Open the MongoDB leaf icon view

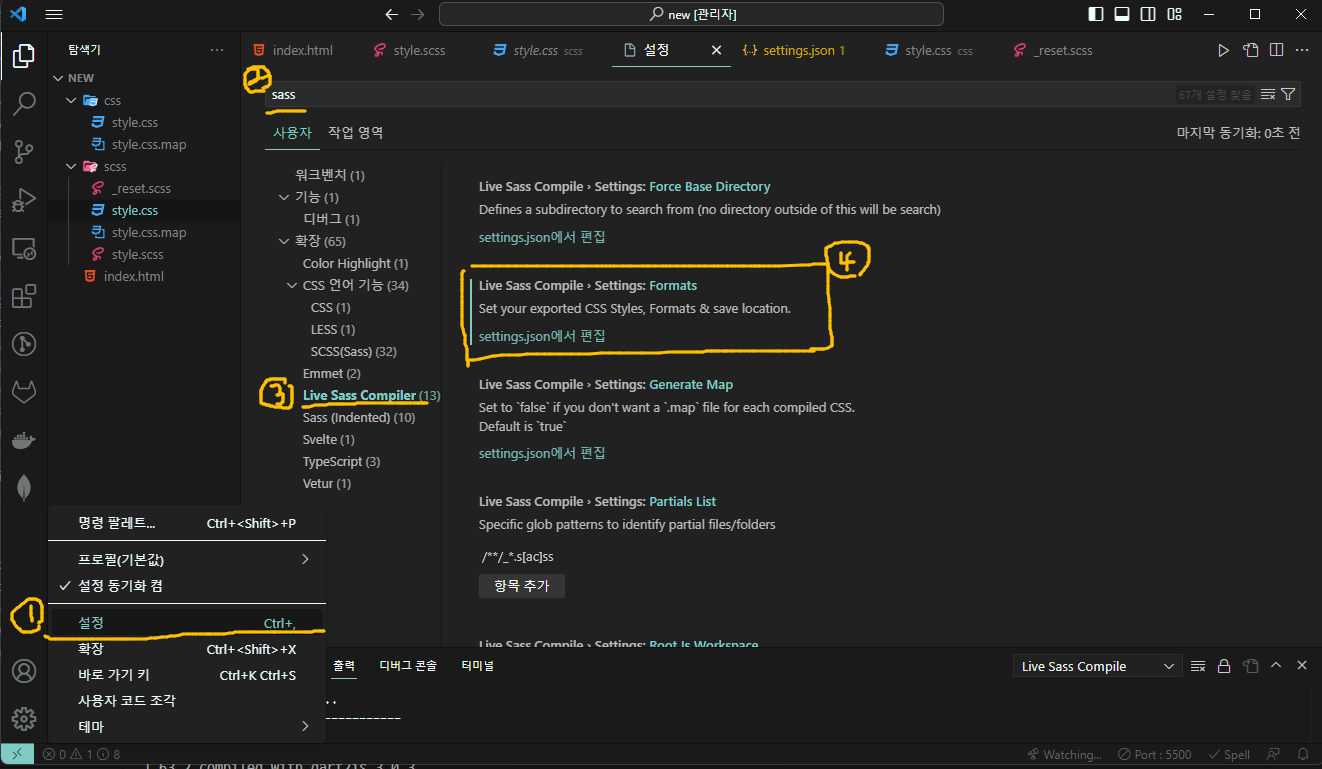click(x=24, y=489)
